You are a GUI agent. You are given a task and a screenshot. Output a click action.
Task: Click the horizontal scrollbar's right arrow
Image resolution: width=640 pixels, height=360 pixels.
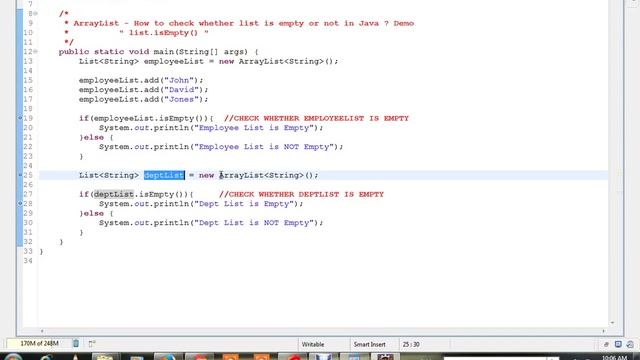603,331
